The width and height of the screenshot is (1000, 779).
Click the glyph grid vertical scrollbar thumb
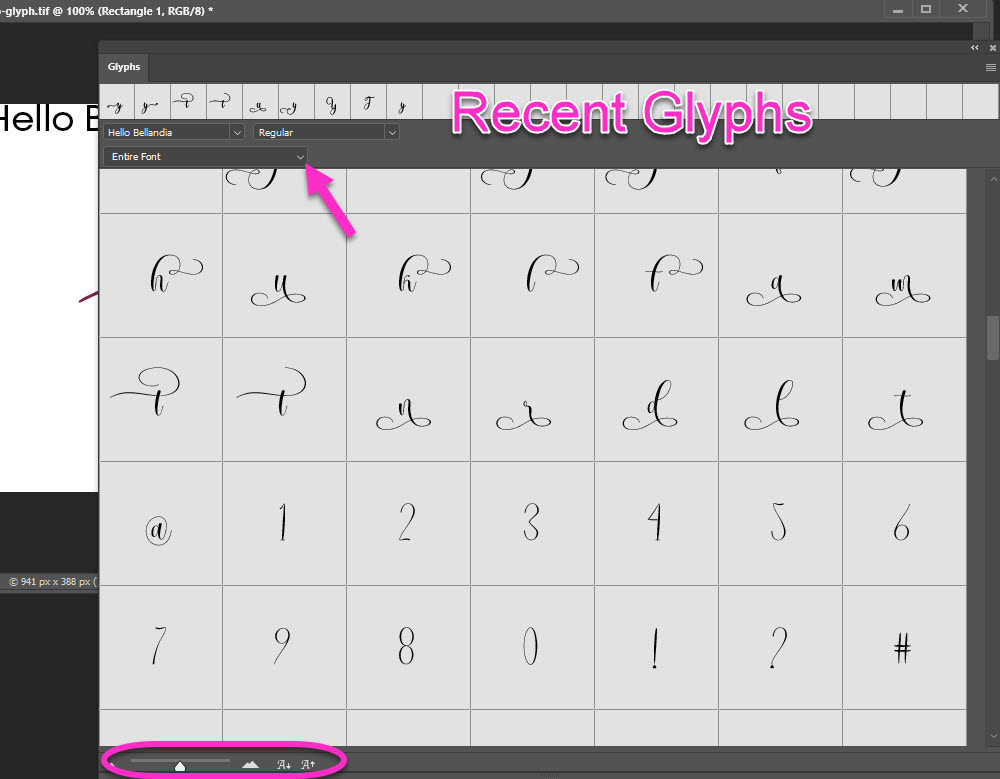pyautogui.click(x=993, y=338)
